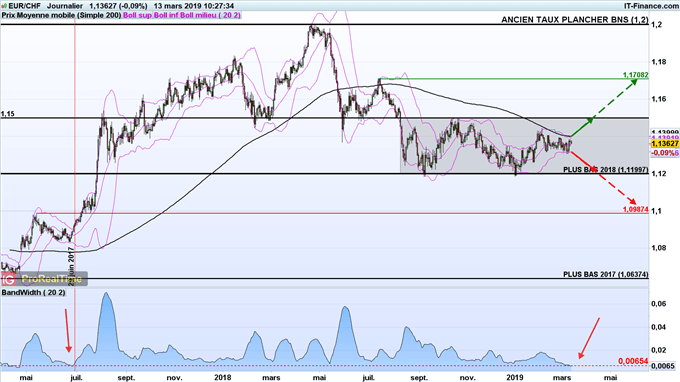Viewport: 680px width, 382px height.
Task: Click the 1,08 price axis value
Action: [659, 248]
